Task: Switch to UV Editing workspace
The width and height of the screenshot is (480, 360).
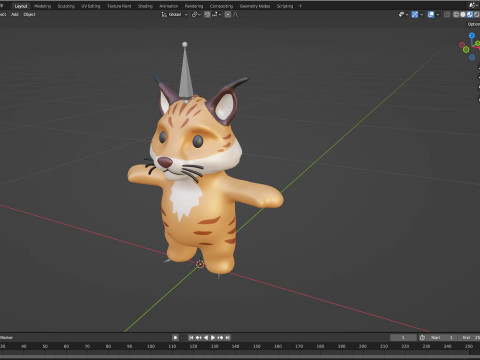Action: click(x=91, y=6)
